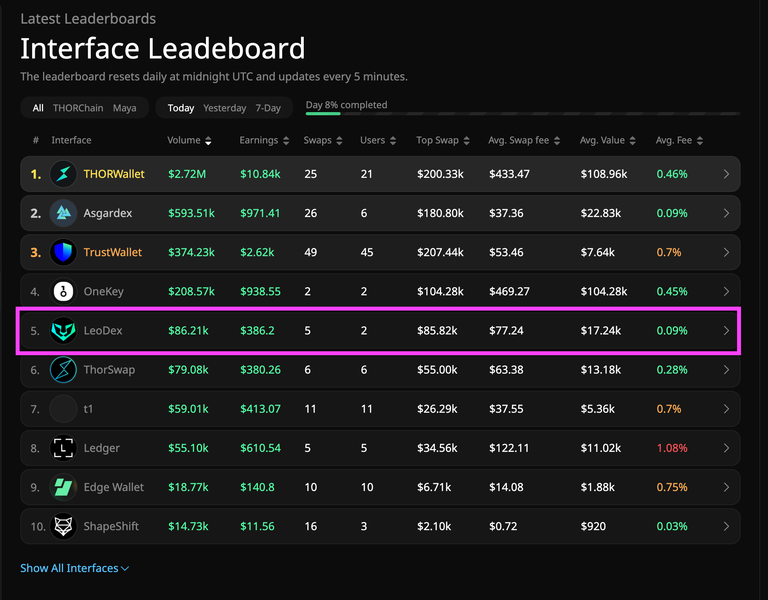The height and width of the screenshot is (600, 768).
Task: Click the Ledger logo icon
Action: 63,448
